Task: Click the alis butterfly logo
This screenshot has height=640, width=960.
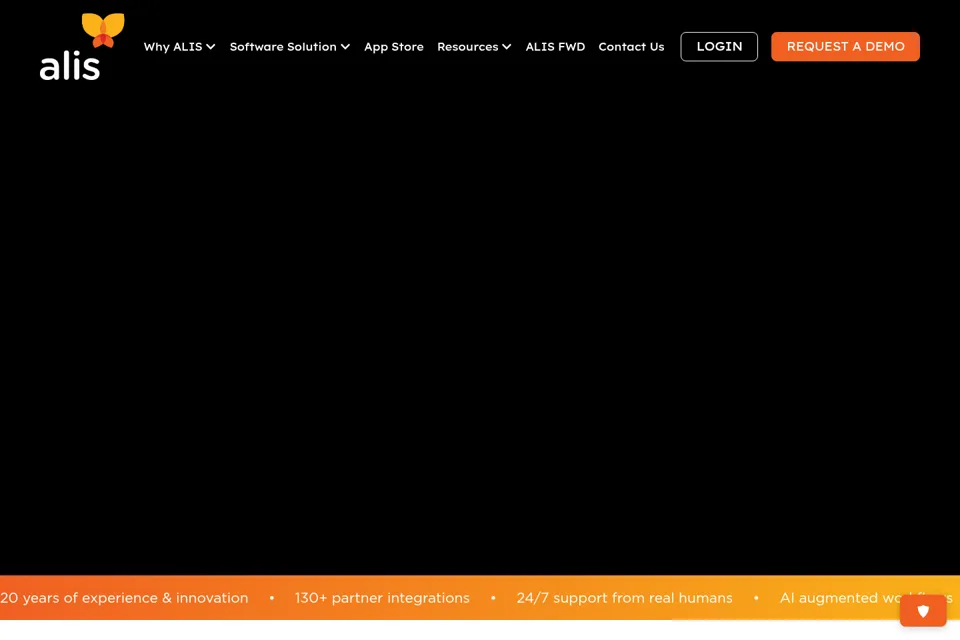Action: (x=82, y=47)
